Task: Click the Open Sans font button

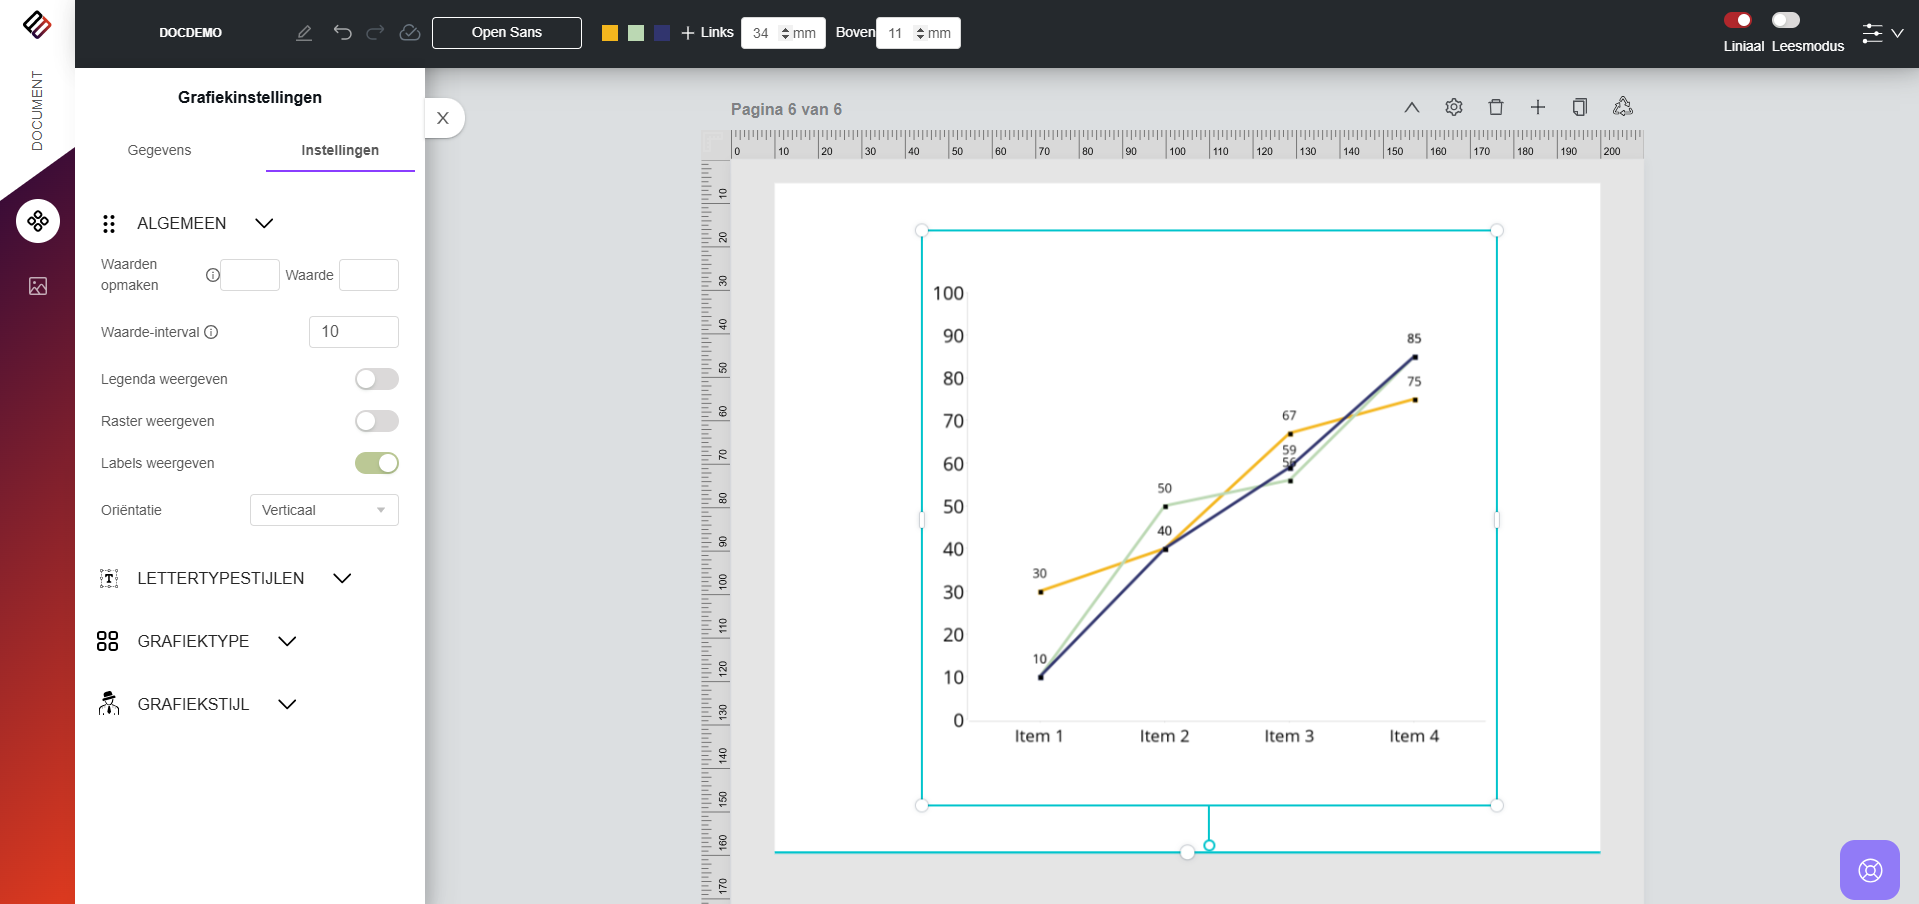Action: [x=507, y=33]
